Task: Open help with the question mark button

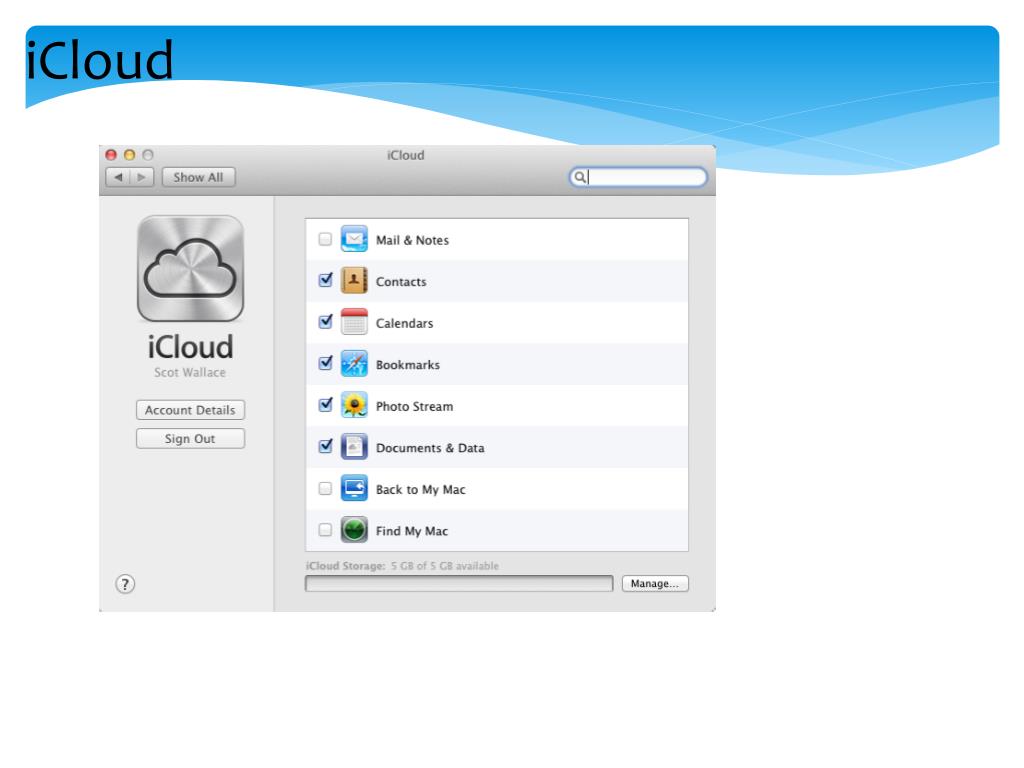Action: [125, 584]
